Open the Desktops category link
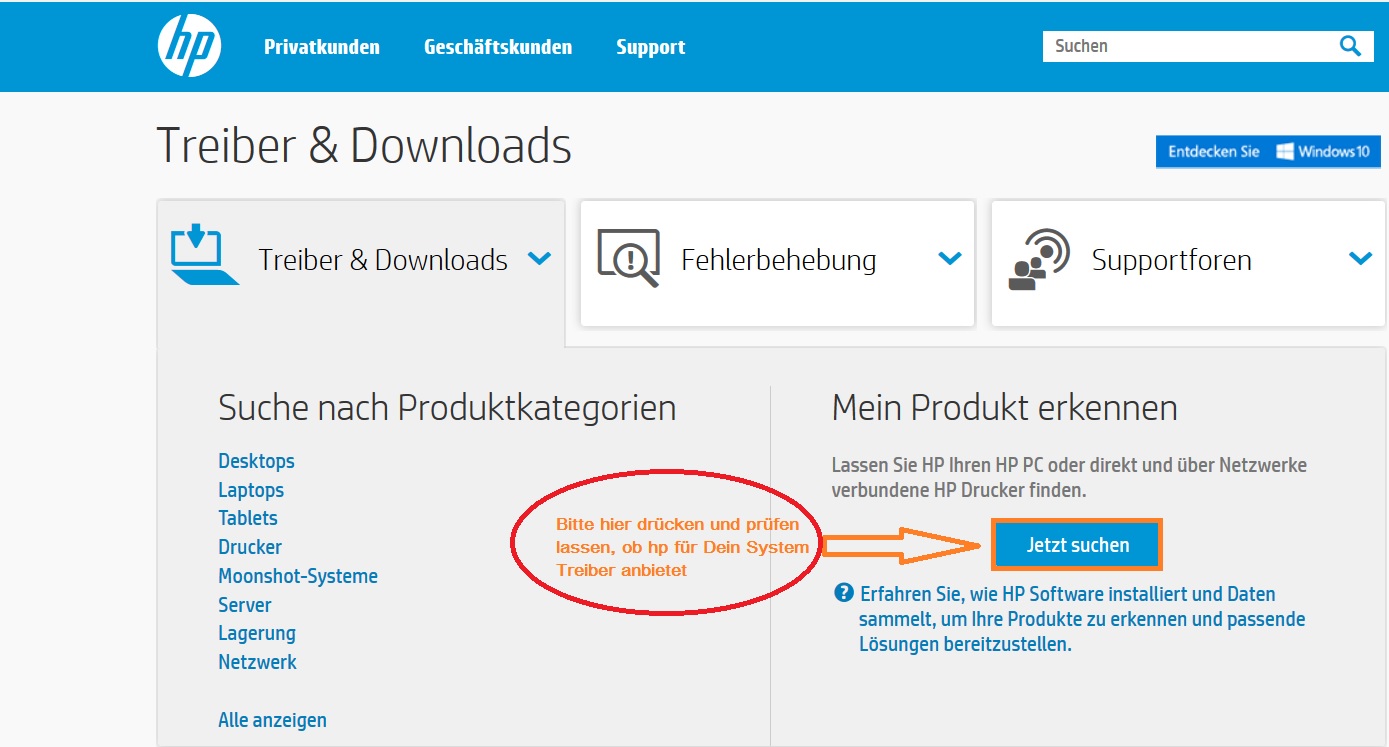 point(256,461)
